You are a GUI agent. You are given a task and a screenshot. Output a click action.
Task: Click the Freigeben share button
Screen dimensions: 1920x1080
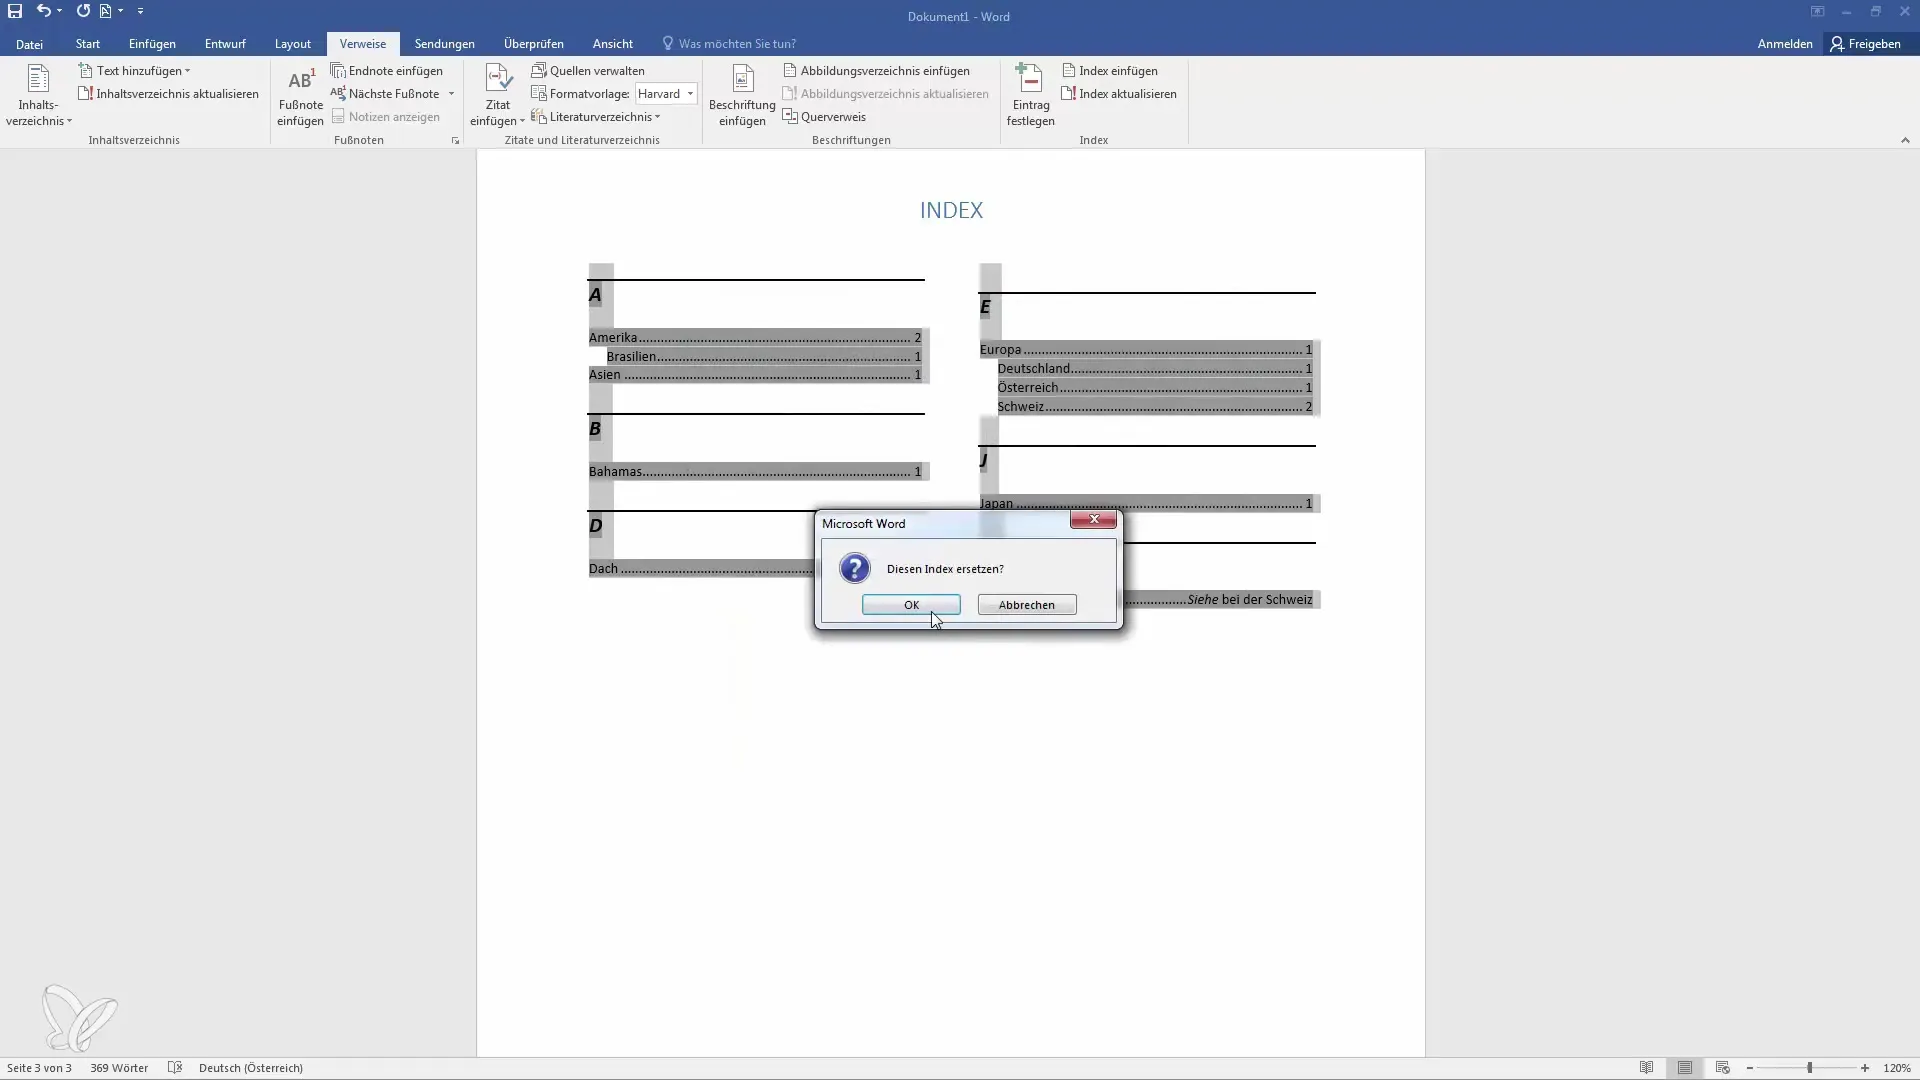(x=1866, y=44)
